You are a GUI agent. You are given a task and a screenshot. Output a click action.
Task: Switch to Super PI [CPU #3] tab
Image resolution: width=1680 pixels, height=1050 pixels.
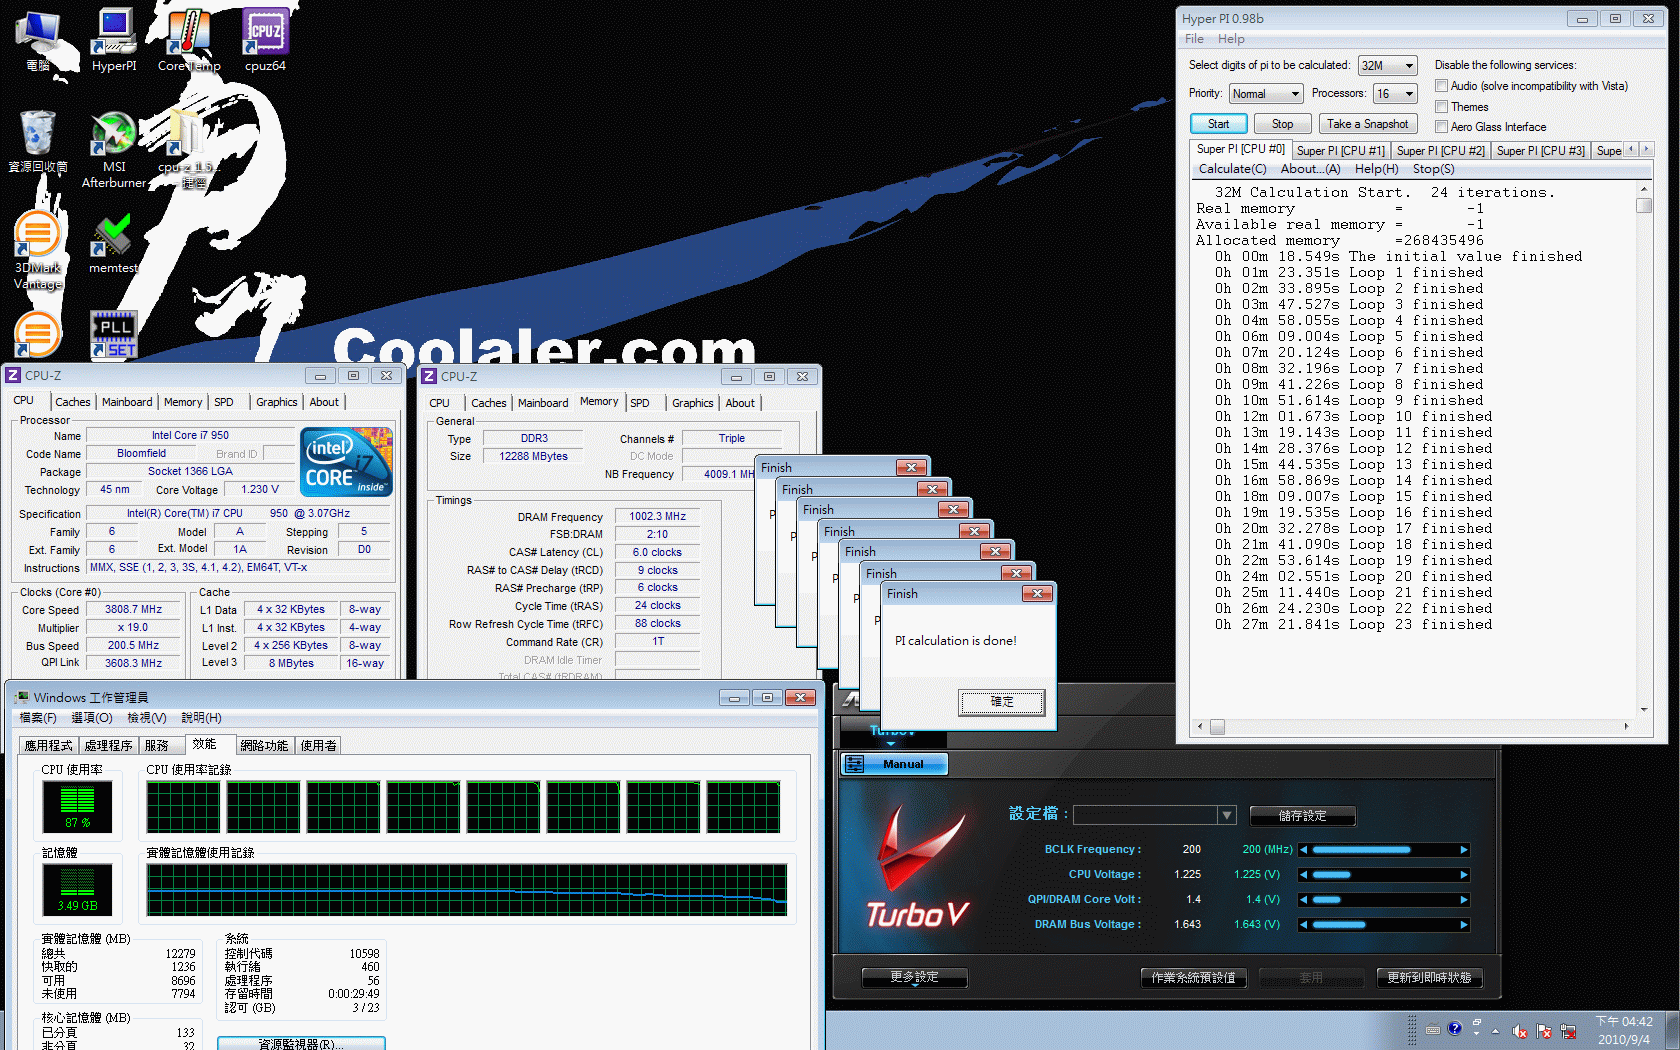click(x=1540, y=151)
